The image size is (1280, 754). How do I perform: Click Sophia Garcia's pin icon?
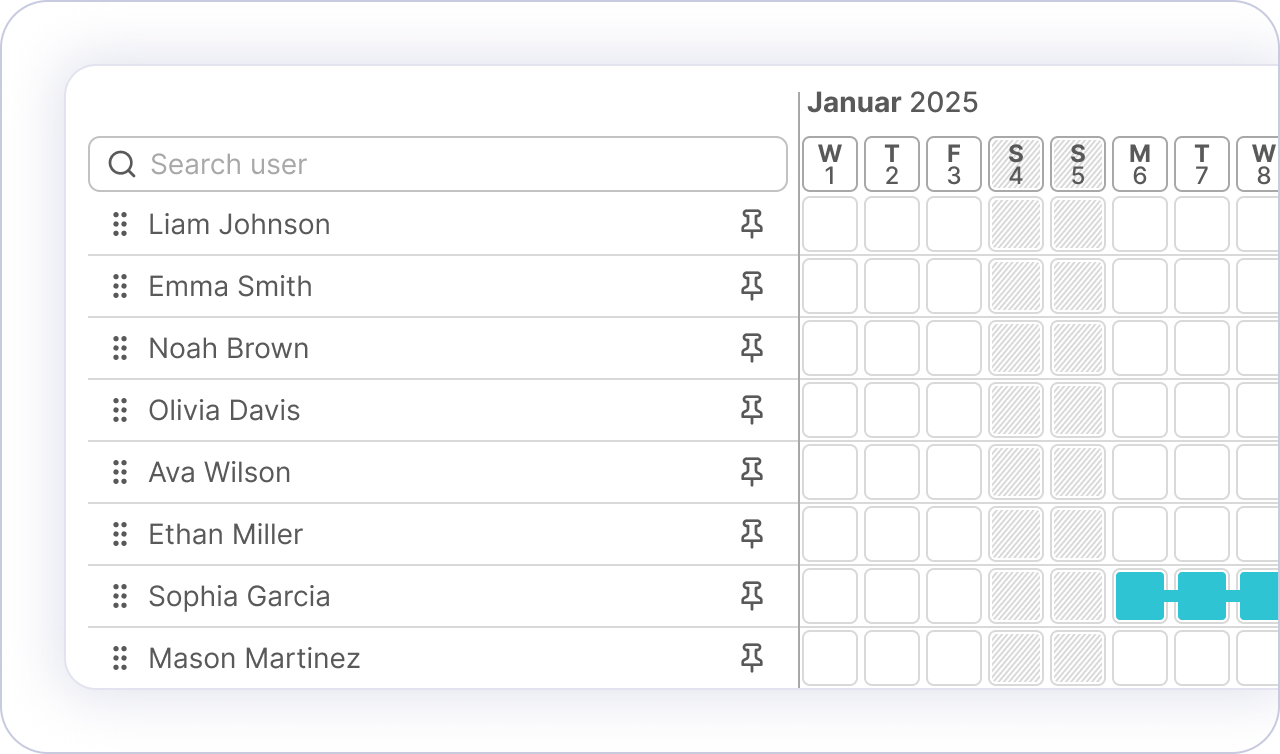pyautogui.click(x=752, y=597)
